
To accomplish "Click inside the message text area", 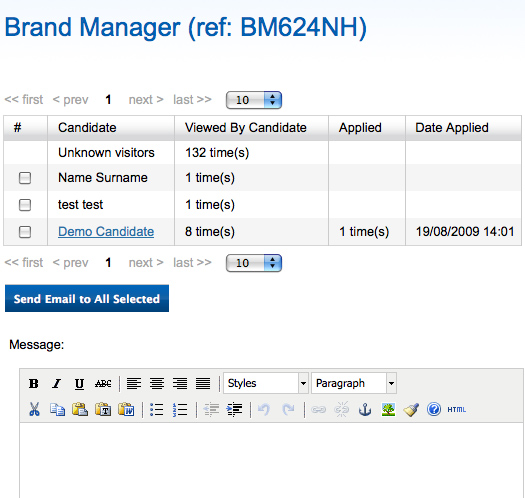I will (272, 460).
